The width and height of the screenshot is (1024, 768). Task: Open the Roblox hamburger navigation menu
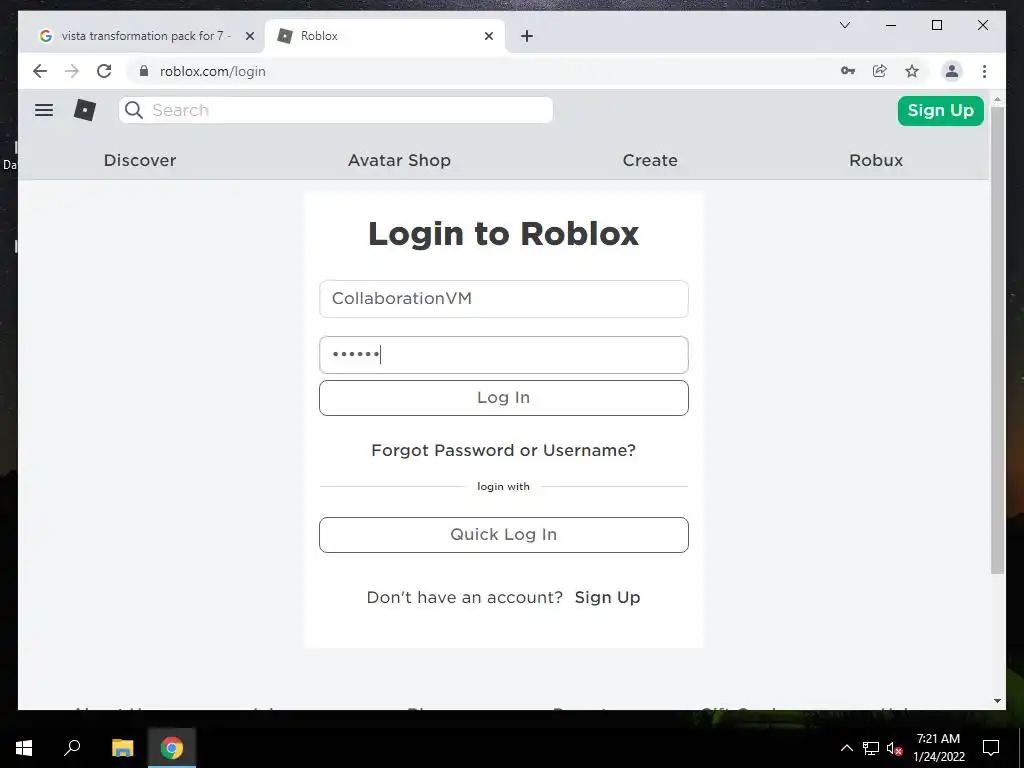(x=44, y=110)
